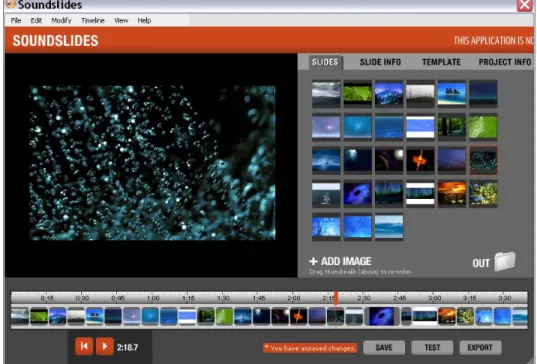Image resolution: width=537 pixels, height=364 pixels.
Task: Click the Save button
Action: pos(384,348)
